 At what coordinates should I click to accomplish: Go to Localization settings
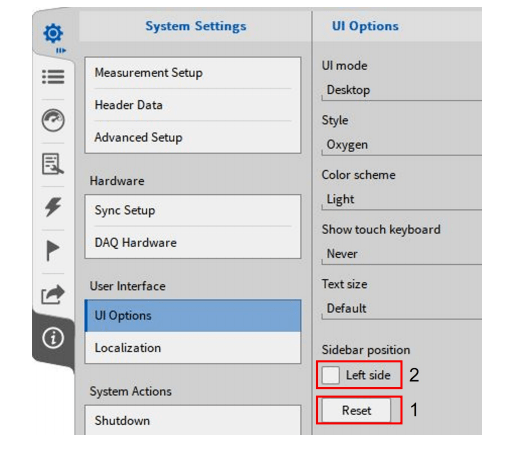click(193, 348)
